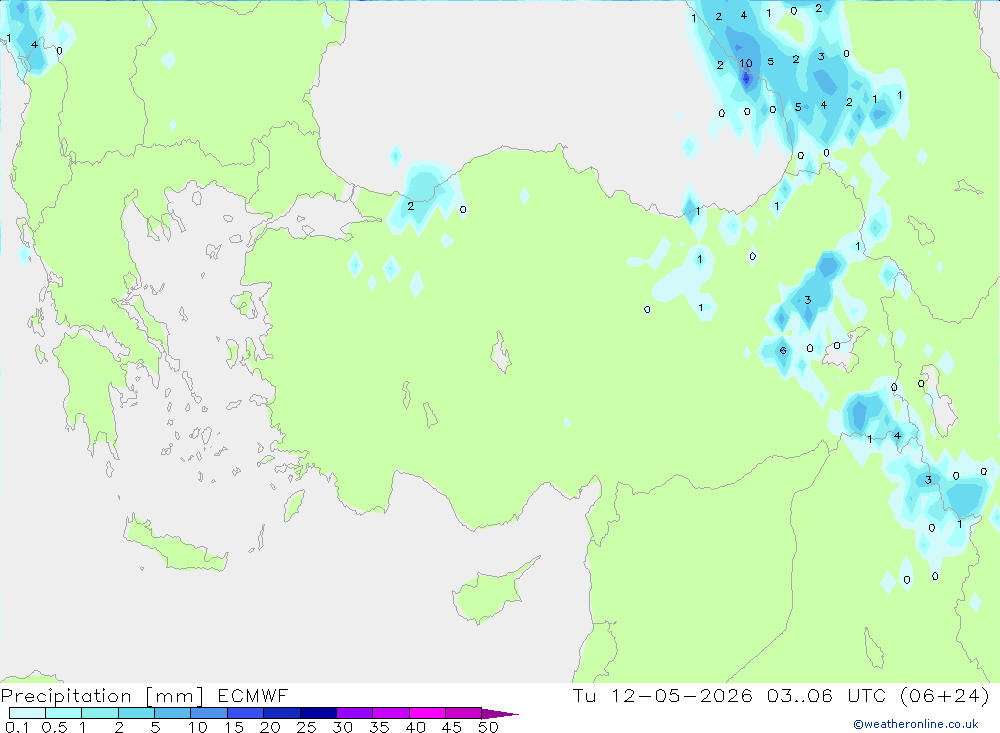Pick the 25–30 mm navy legend swatch
1000x733 pixels.
(318, 713)
